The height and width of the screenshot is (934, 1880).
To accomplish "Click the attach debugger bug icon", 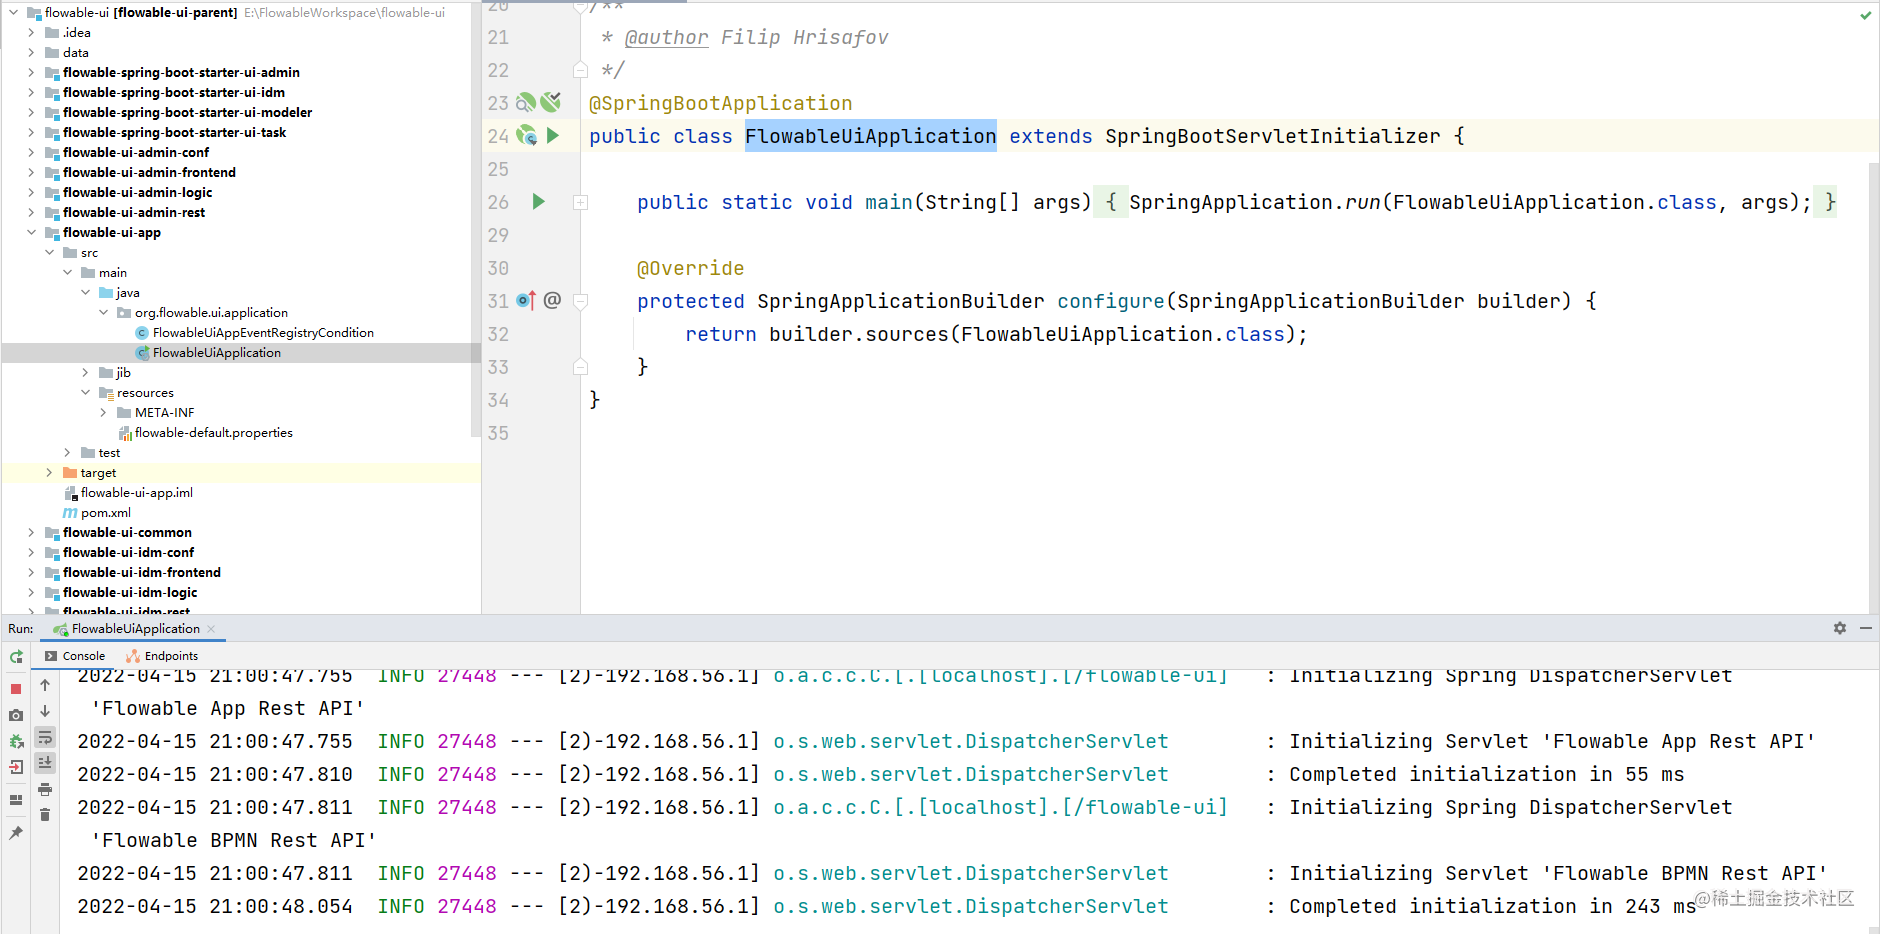I will (x=16, y=741).
